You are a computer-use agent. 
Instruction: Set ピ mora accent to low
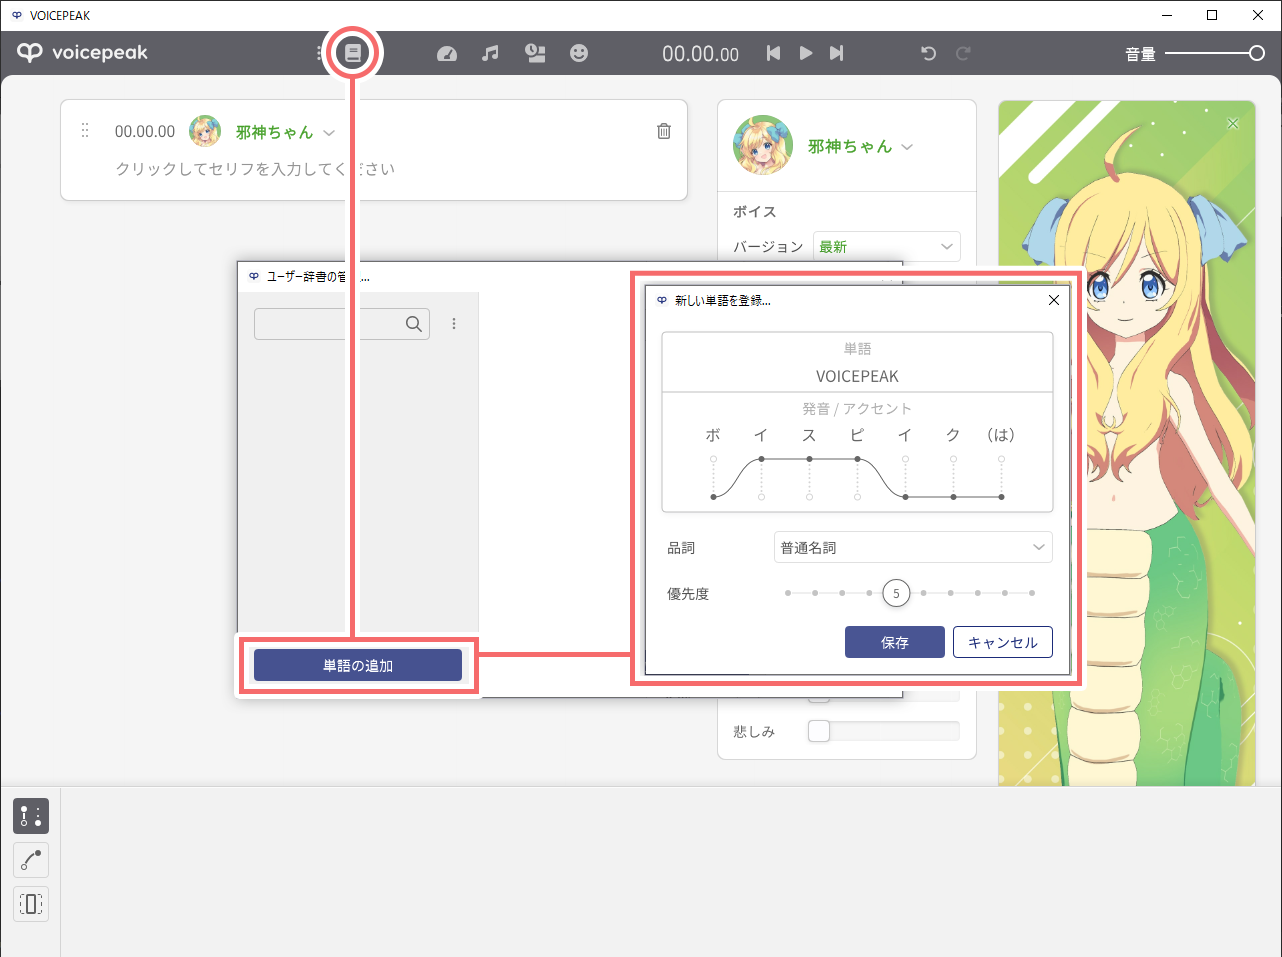point(857,497)
